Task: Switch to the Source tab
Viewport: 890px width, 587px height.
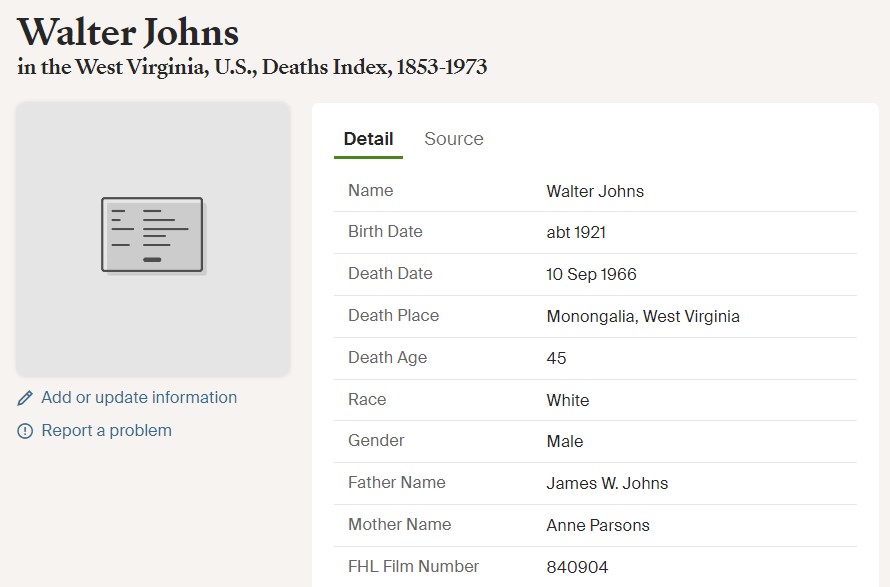Action: pyautogui.click(x=454, y=139)
